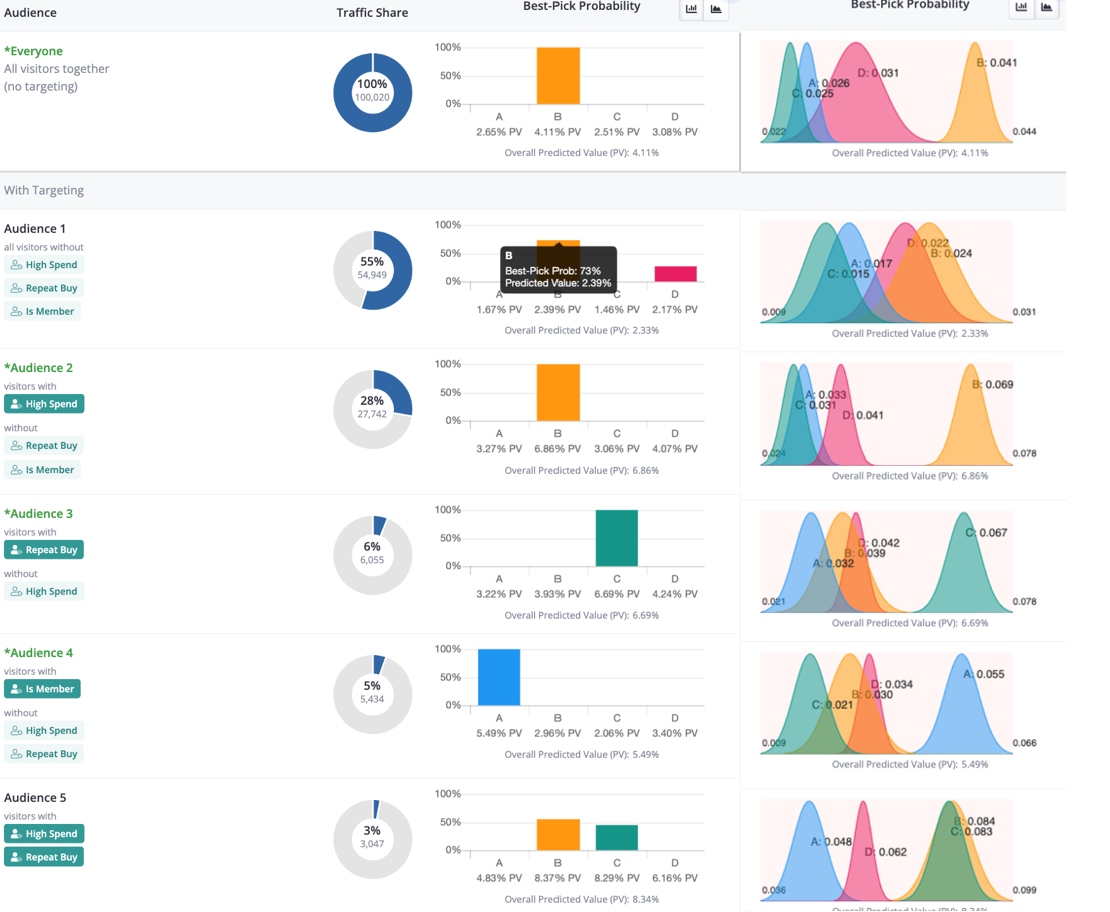Click the Repeat Buy tag under Audience 4
Viewport: 1110px width, 912px height.
click(x=44, y=754)
